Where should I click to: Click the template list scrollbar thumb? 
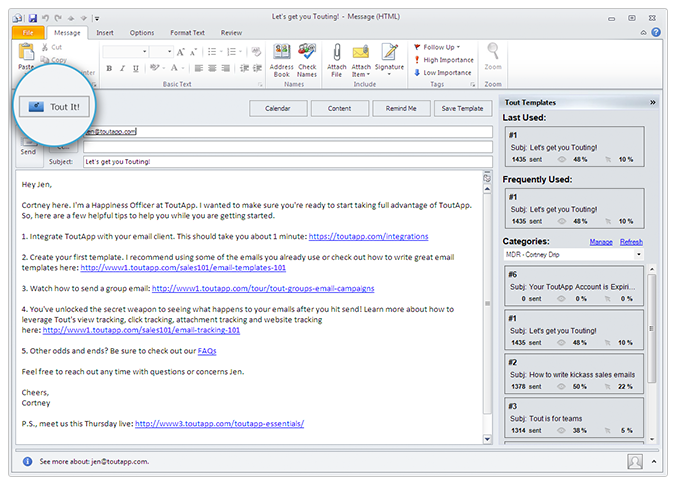(x=652, y=329)
